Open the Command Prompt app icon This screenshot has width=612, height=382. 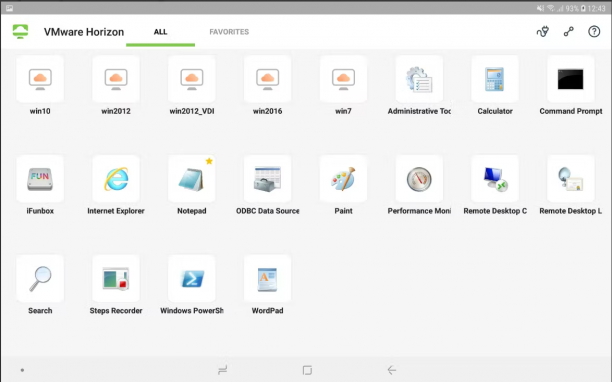571,78
